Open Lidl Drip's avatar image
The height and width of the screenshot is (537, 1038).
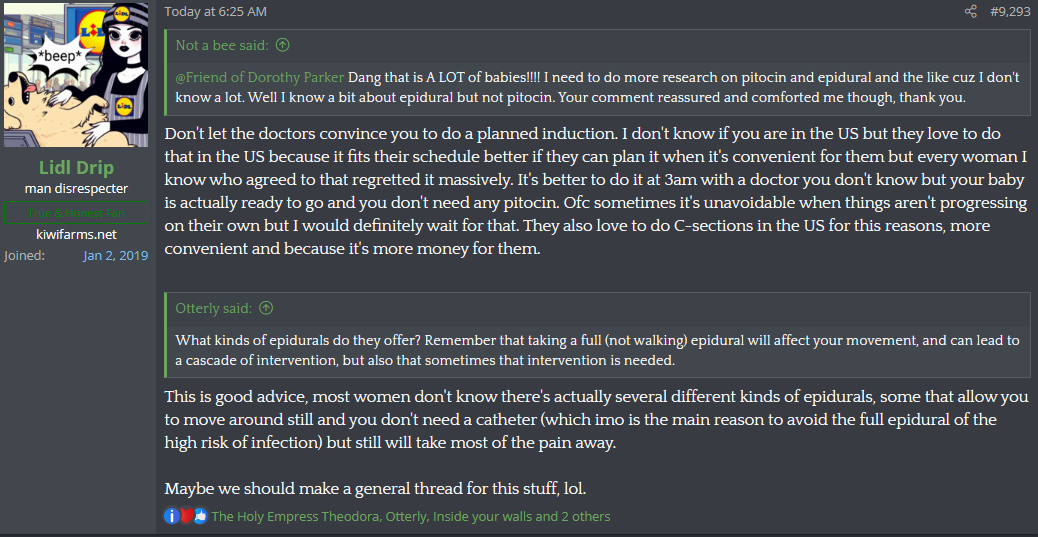tap(76, 74)
